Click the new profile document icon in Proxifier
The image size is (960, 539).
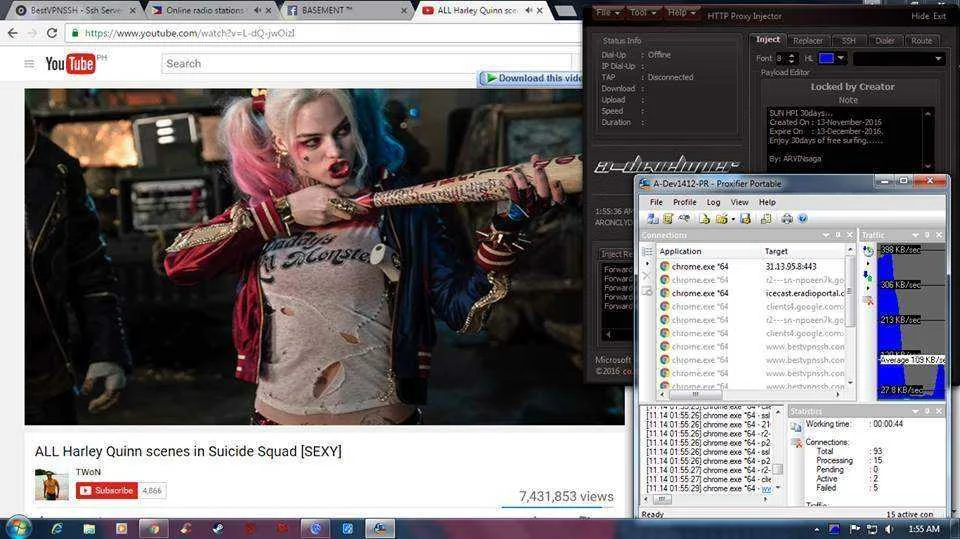tap(705, 219)
